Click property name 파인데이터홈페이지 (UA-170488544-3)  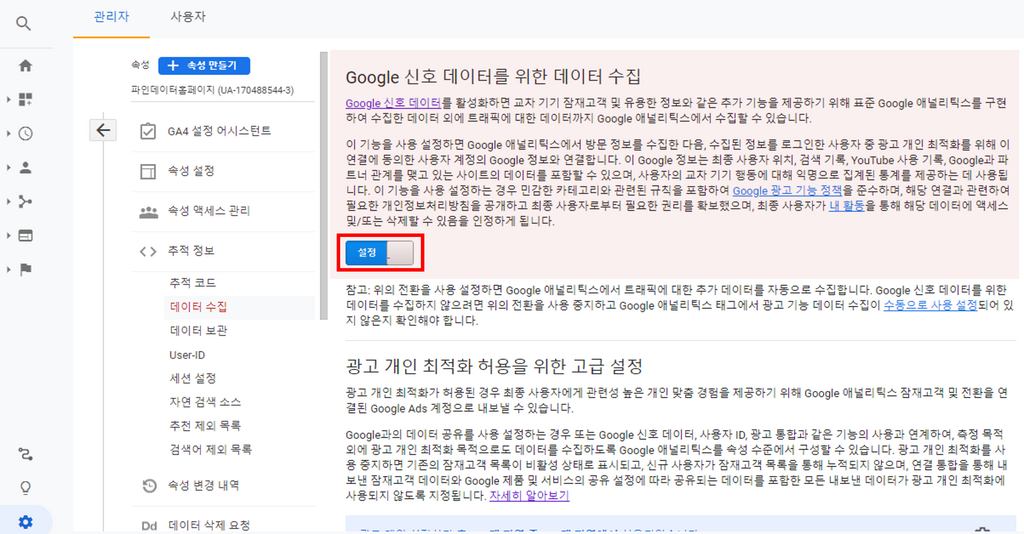click(212, 90)
